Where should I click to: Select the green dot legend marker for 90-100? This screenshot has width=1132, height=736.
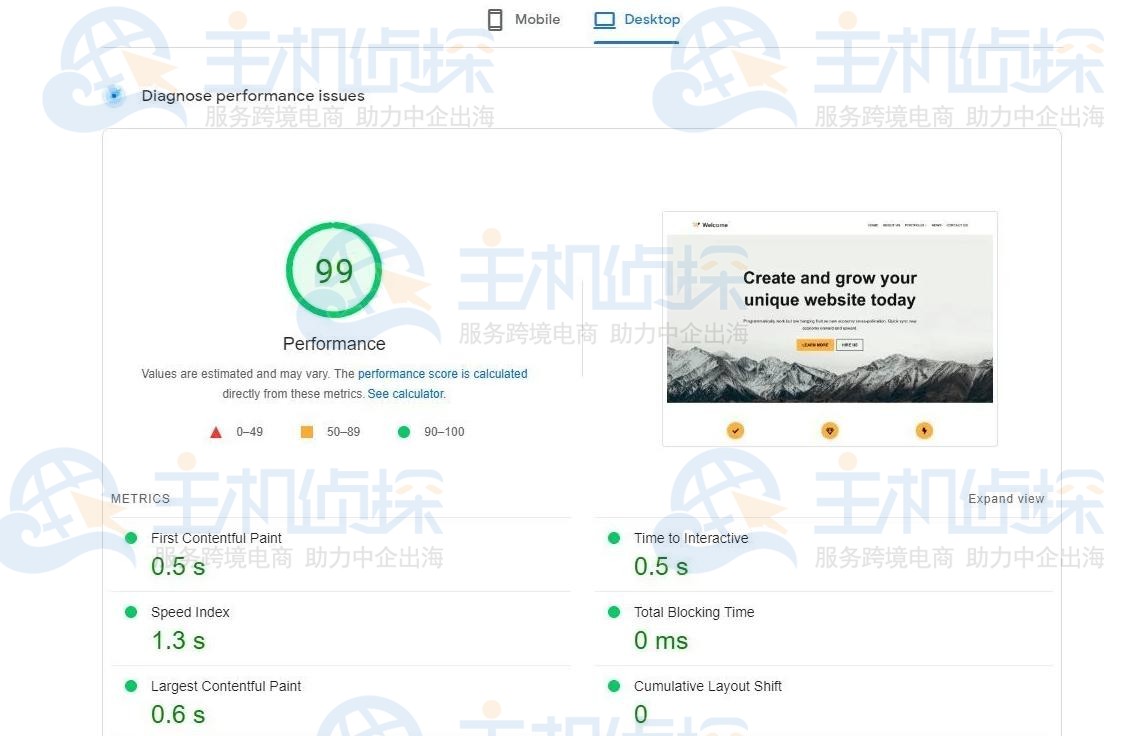click(403, 431)
